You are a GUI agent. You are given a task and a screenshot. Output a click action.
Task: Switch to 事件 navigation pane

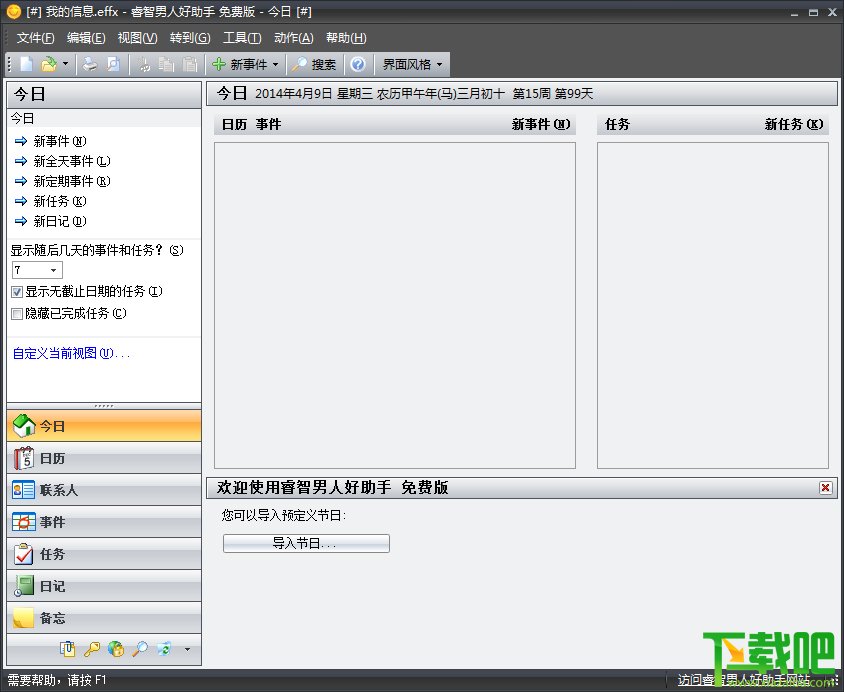[104, 522]
